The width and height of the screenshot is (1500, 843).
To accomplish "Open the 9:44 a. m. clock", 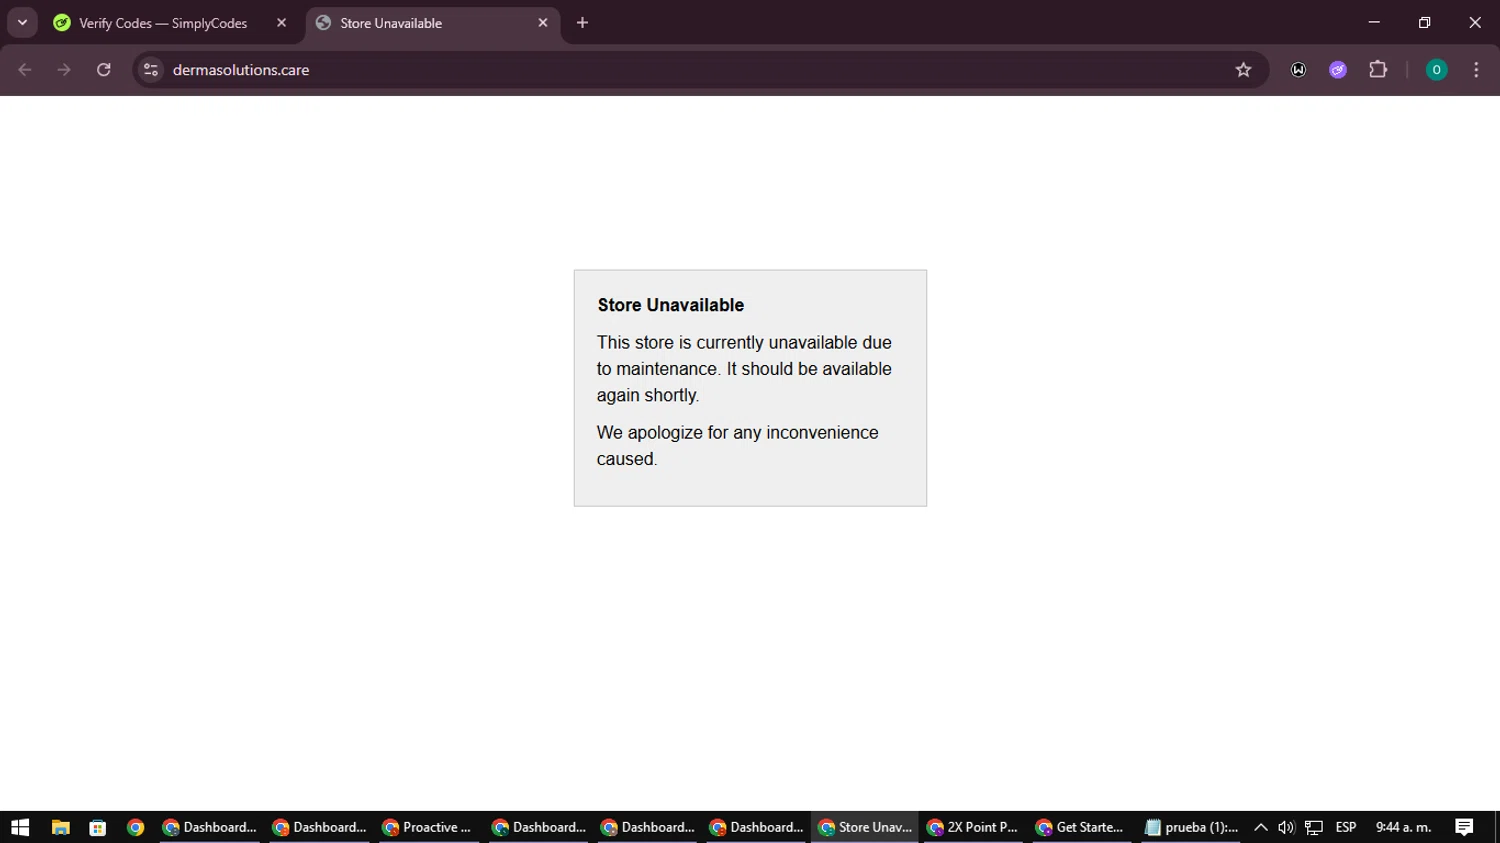I will (x=1404, y=827).
